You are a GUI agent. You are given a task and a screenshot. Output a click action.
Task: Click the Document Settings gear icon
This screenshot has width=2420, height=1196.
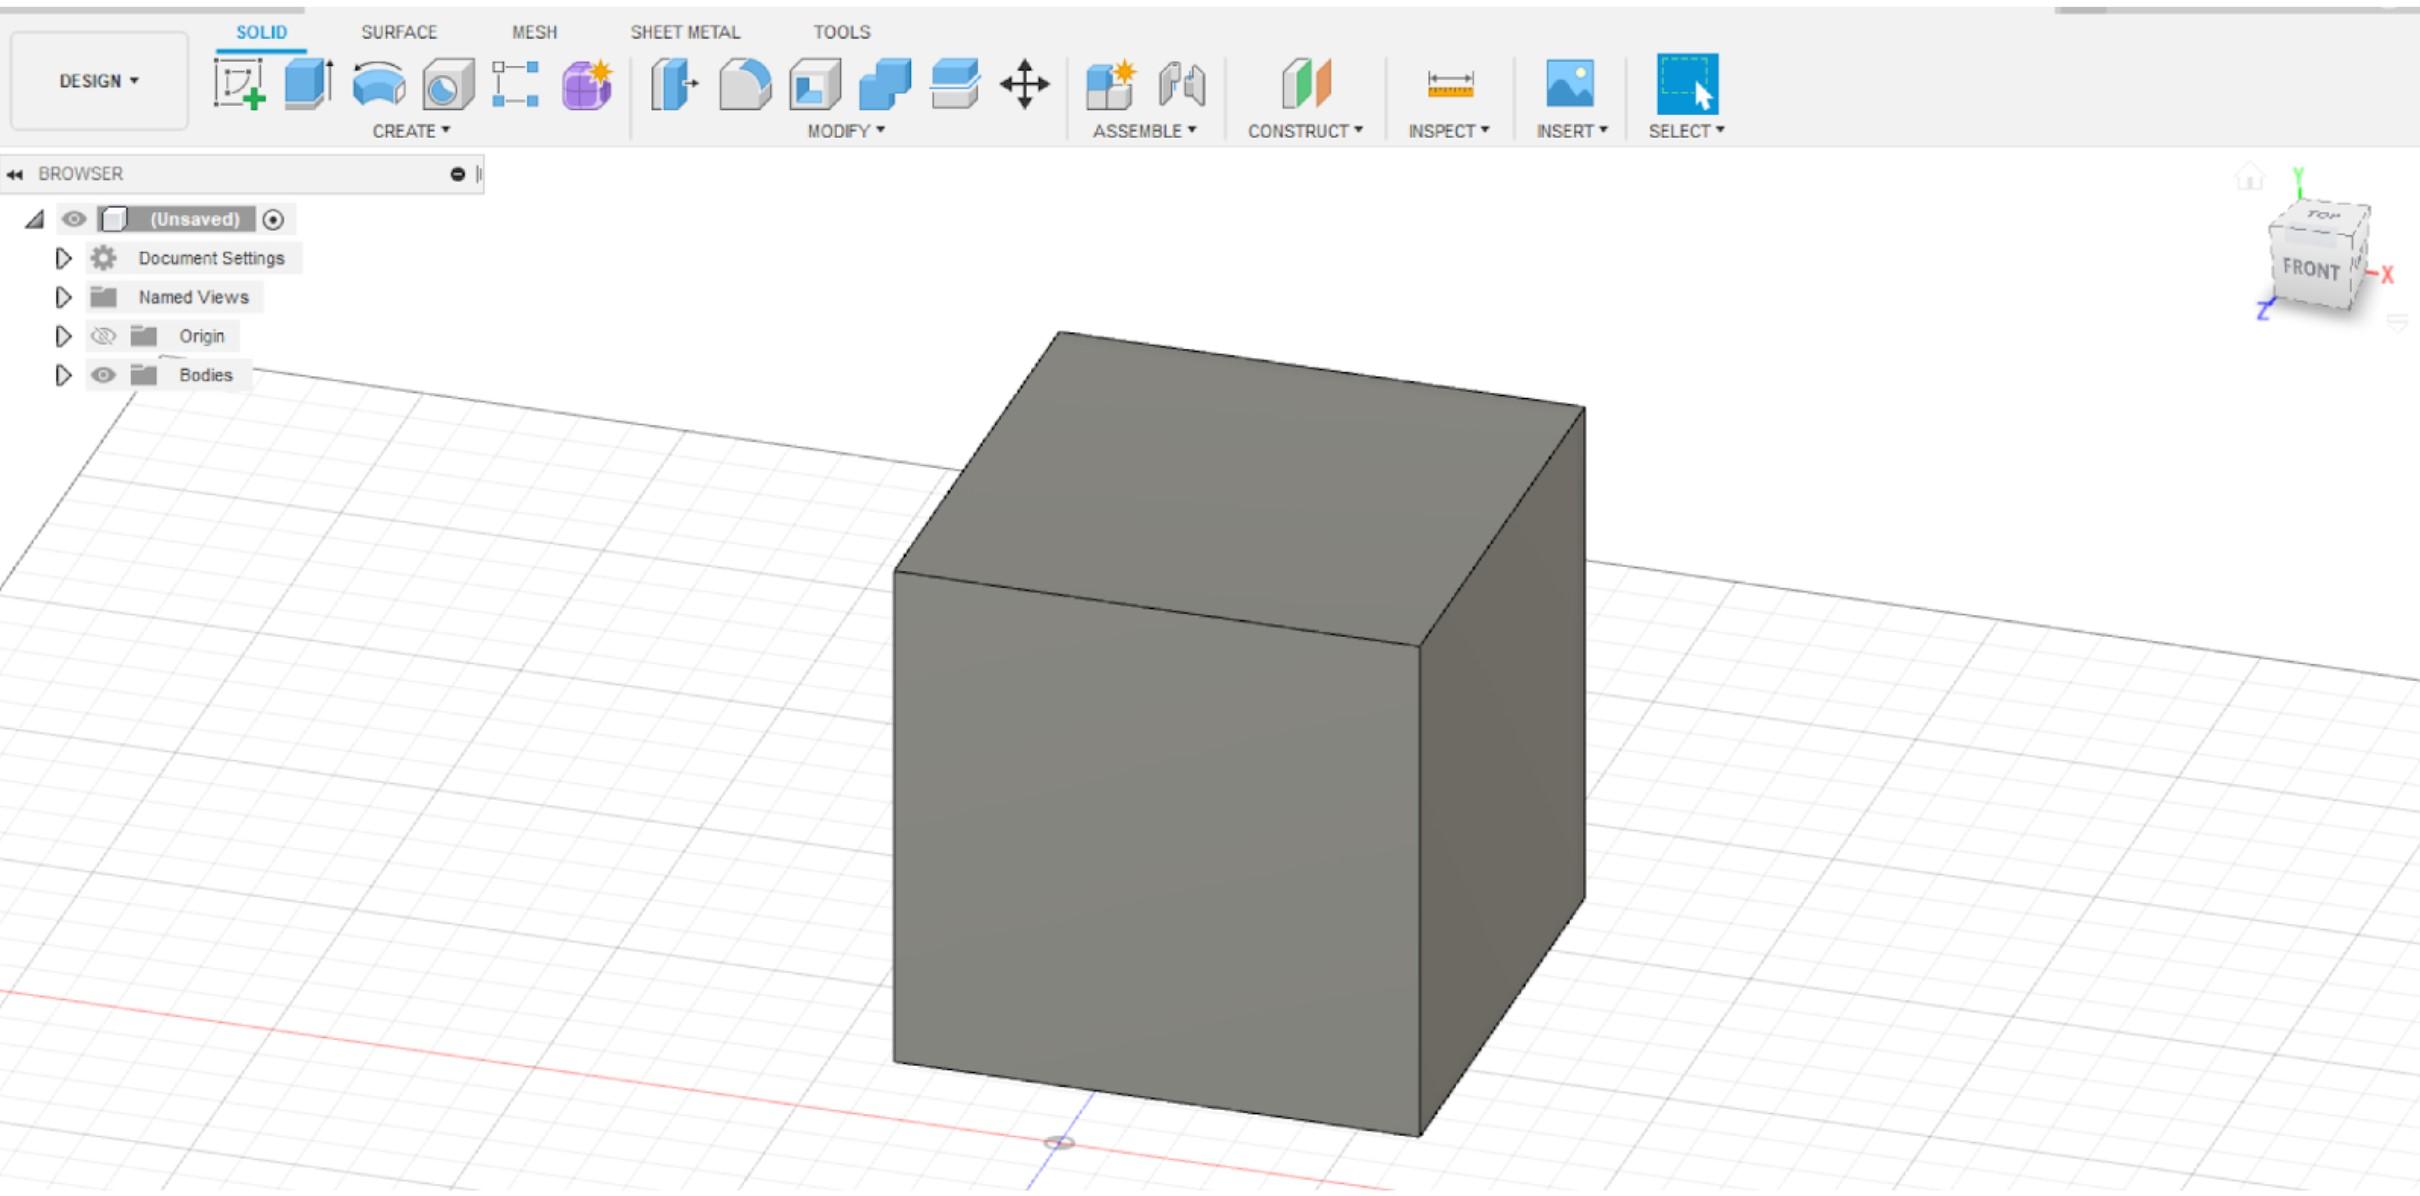[103, 258]
